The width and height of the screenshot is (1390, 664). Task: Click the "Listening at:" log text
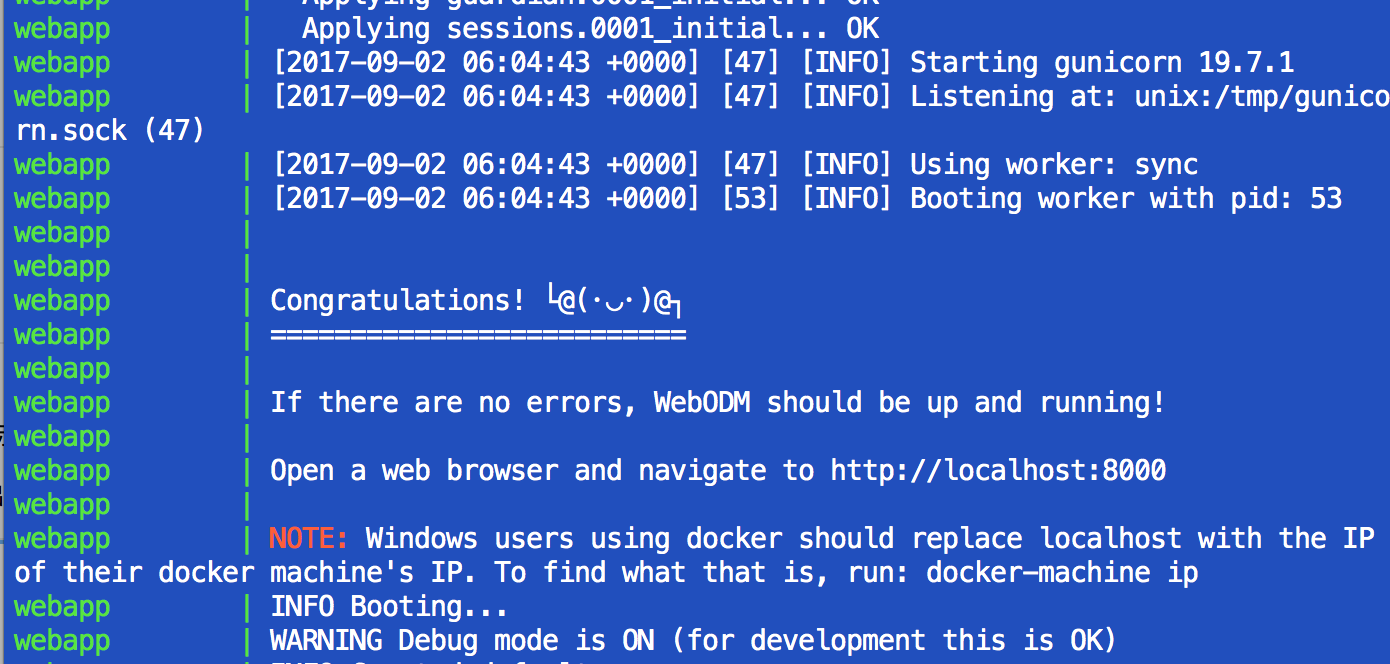point(981,97)
